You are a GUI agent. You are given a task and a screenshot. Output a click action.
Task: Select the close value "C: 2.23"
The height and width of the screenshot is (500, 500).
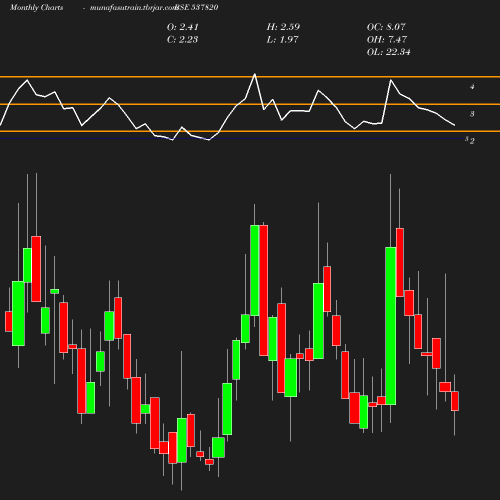pyautogui.click(x=182, y=39)
